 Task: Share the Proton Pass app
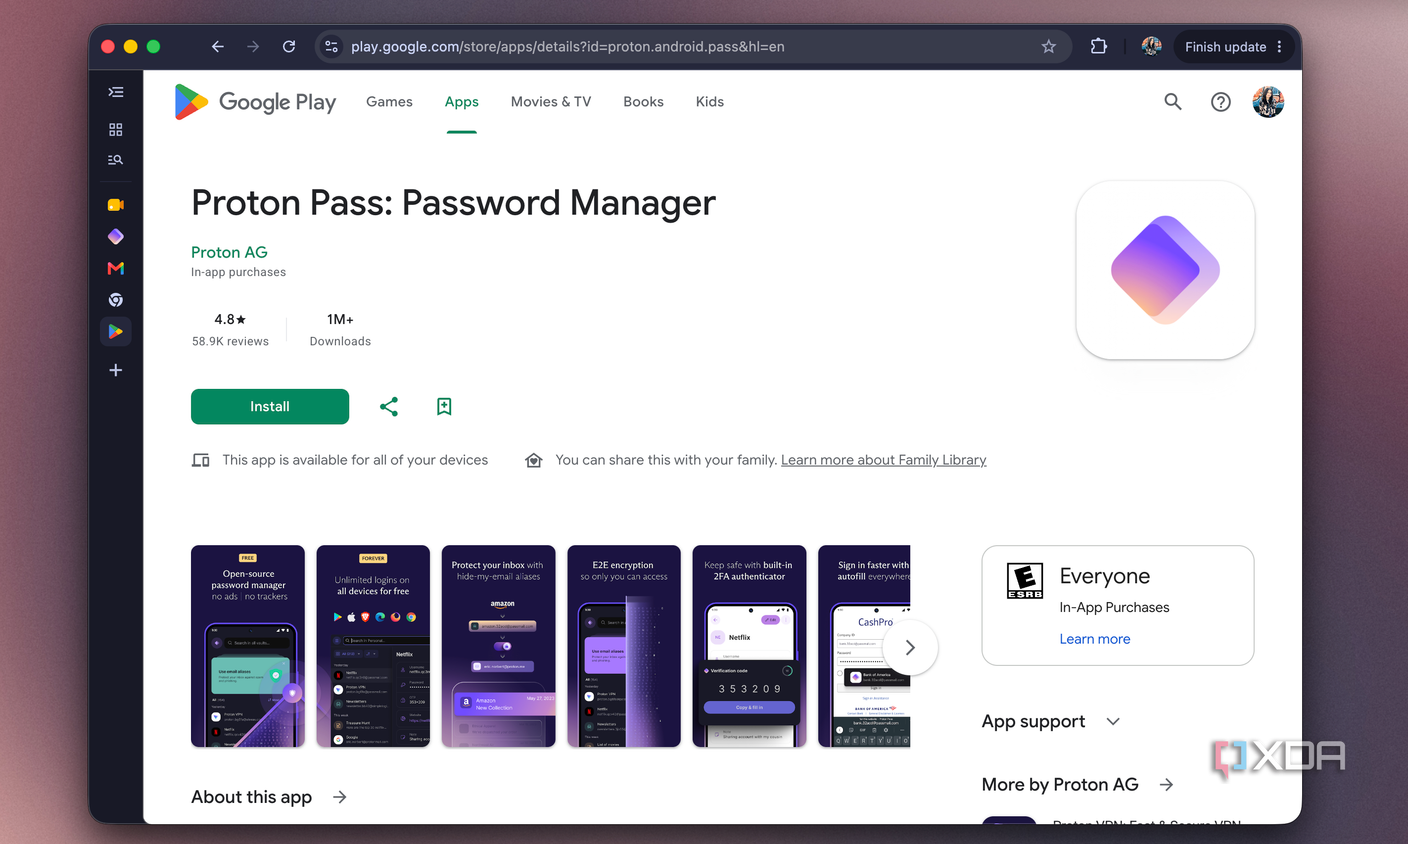pyautogui.click(x=389, y=406)
